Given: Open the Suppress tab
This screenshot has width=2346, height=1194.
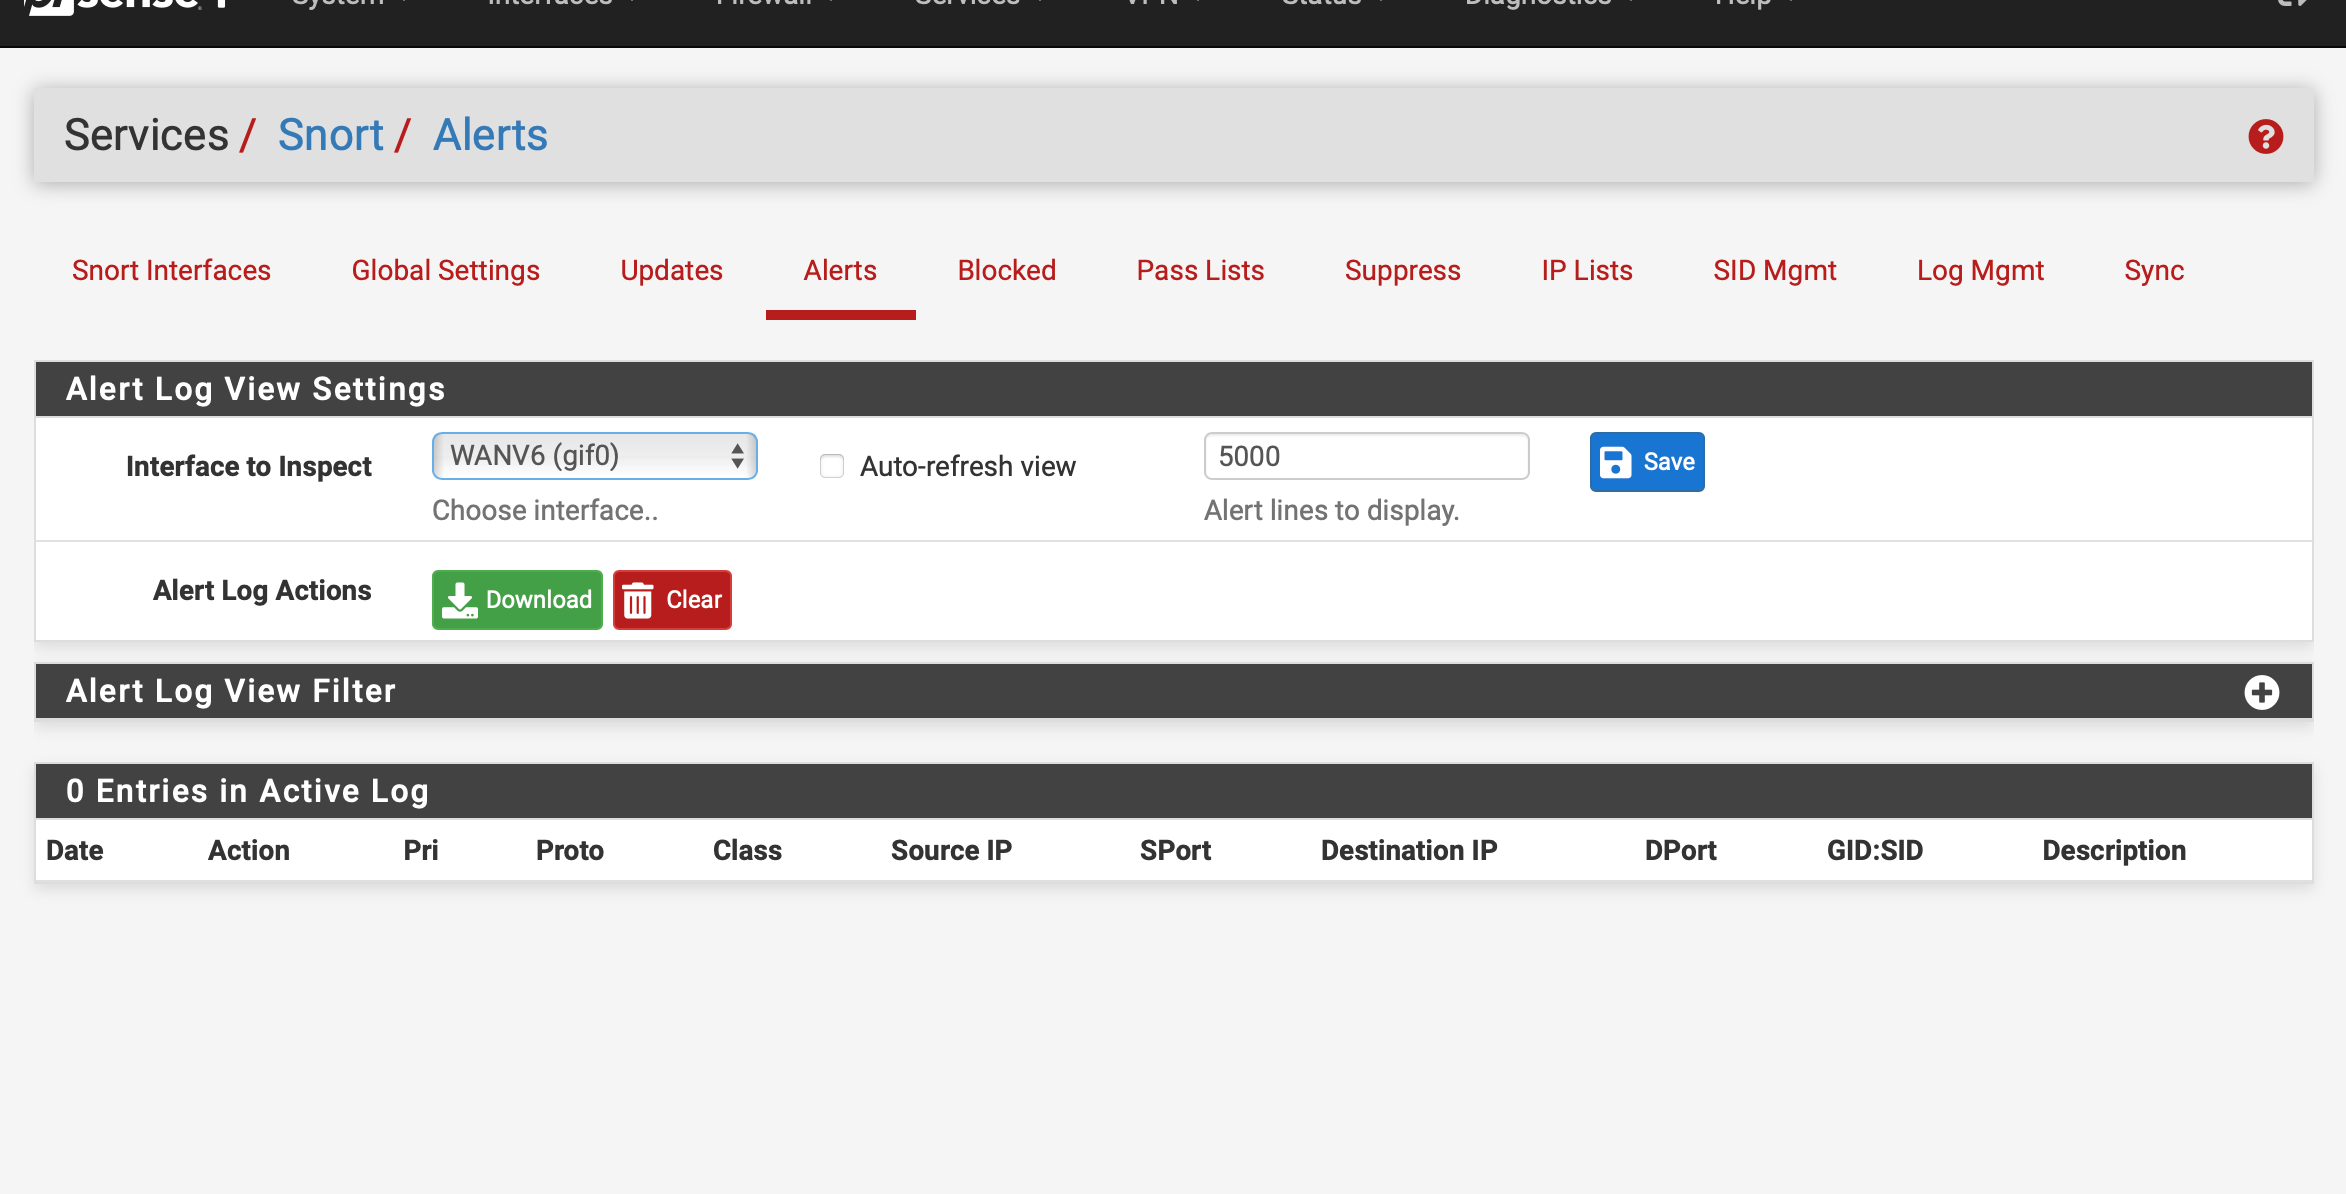Looking at the screenshot, I should click(1402, 270).
